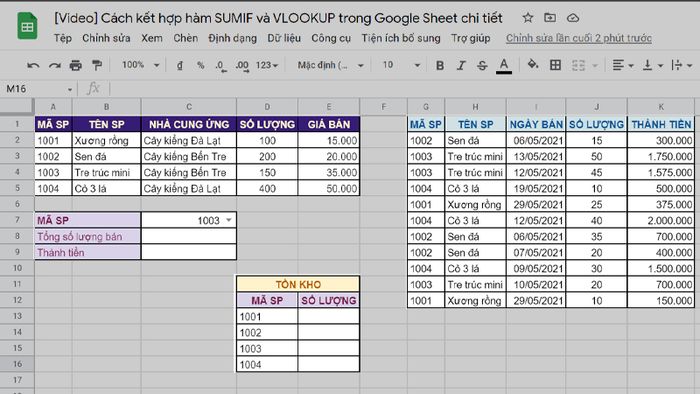
Task: Open vertical align dropdown
Action: (652, 66)
